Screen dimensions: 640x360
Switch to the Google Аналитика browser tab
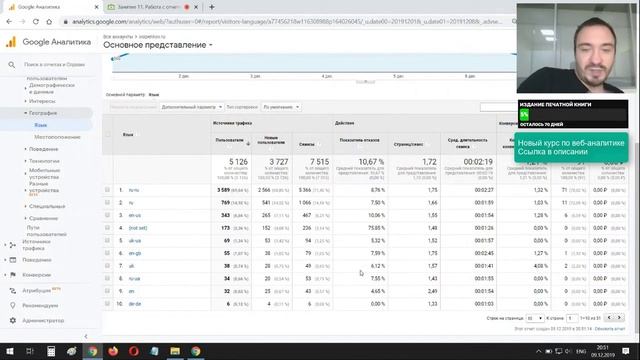[x=52, y=7]
